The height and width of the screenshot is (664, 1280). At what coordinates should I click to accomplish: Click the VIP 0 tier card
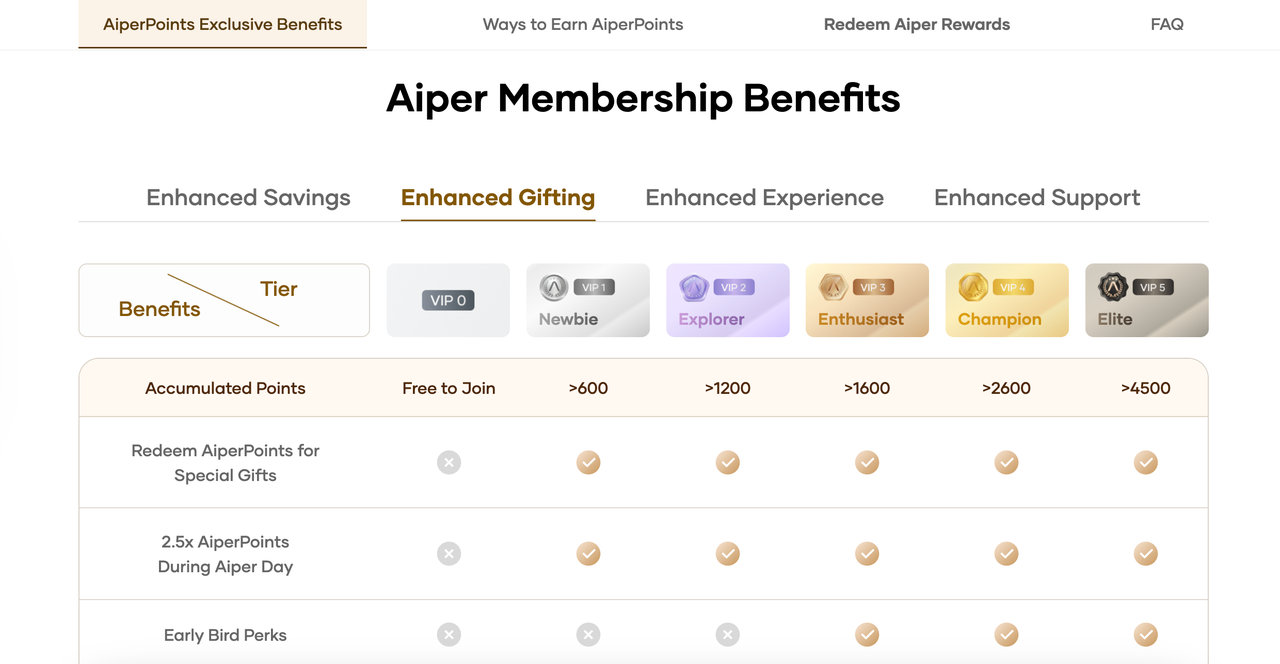(448, 300)
